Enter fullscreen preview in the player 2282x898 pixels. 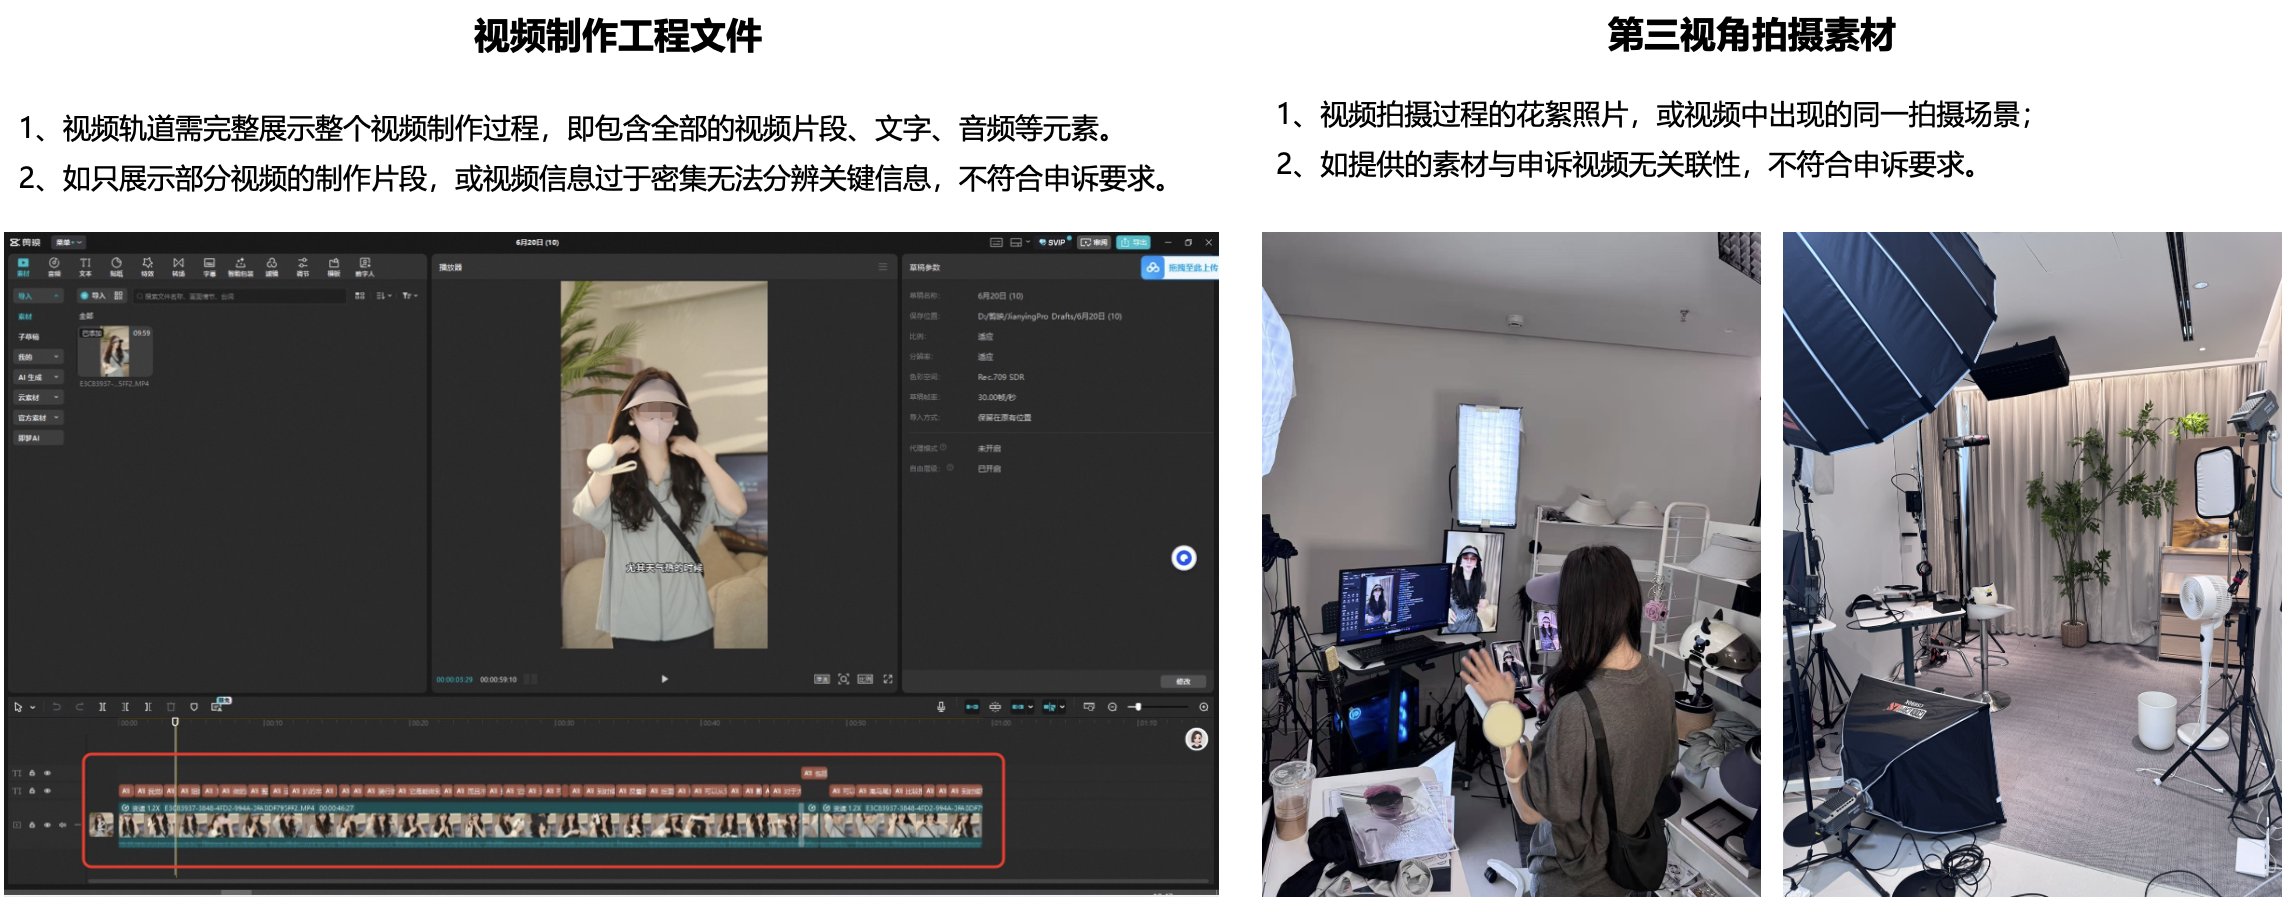coord(888,679)
